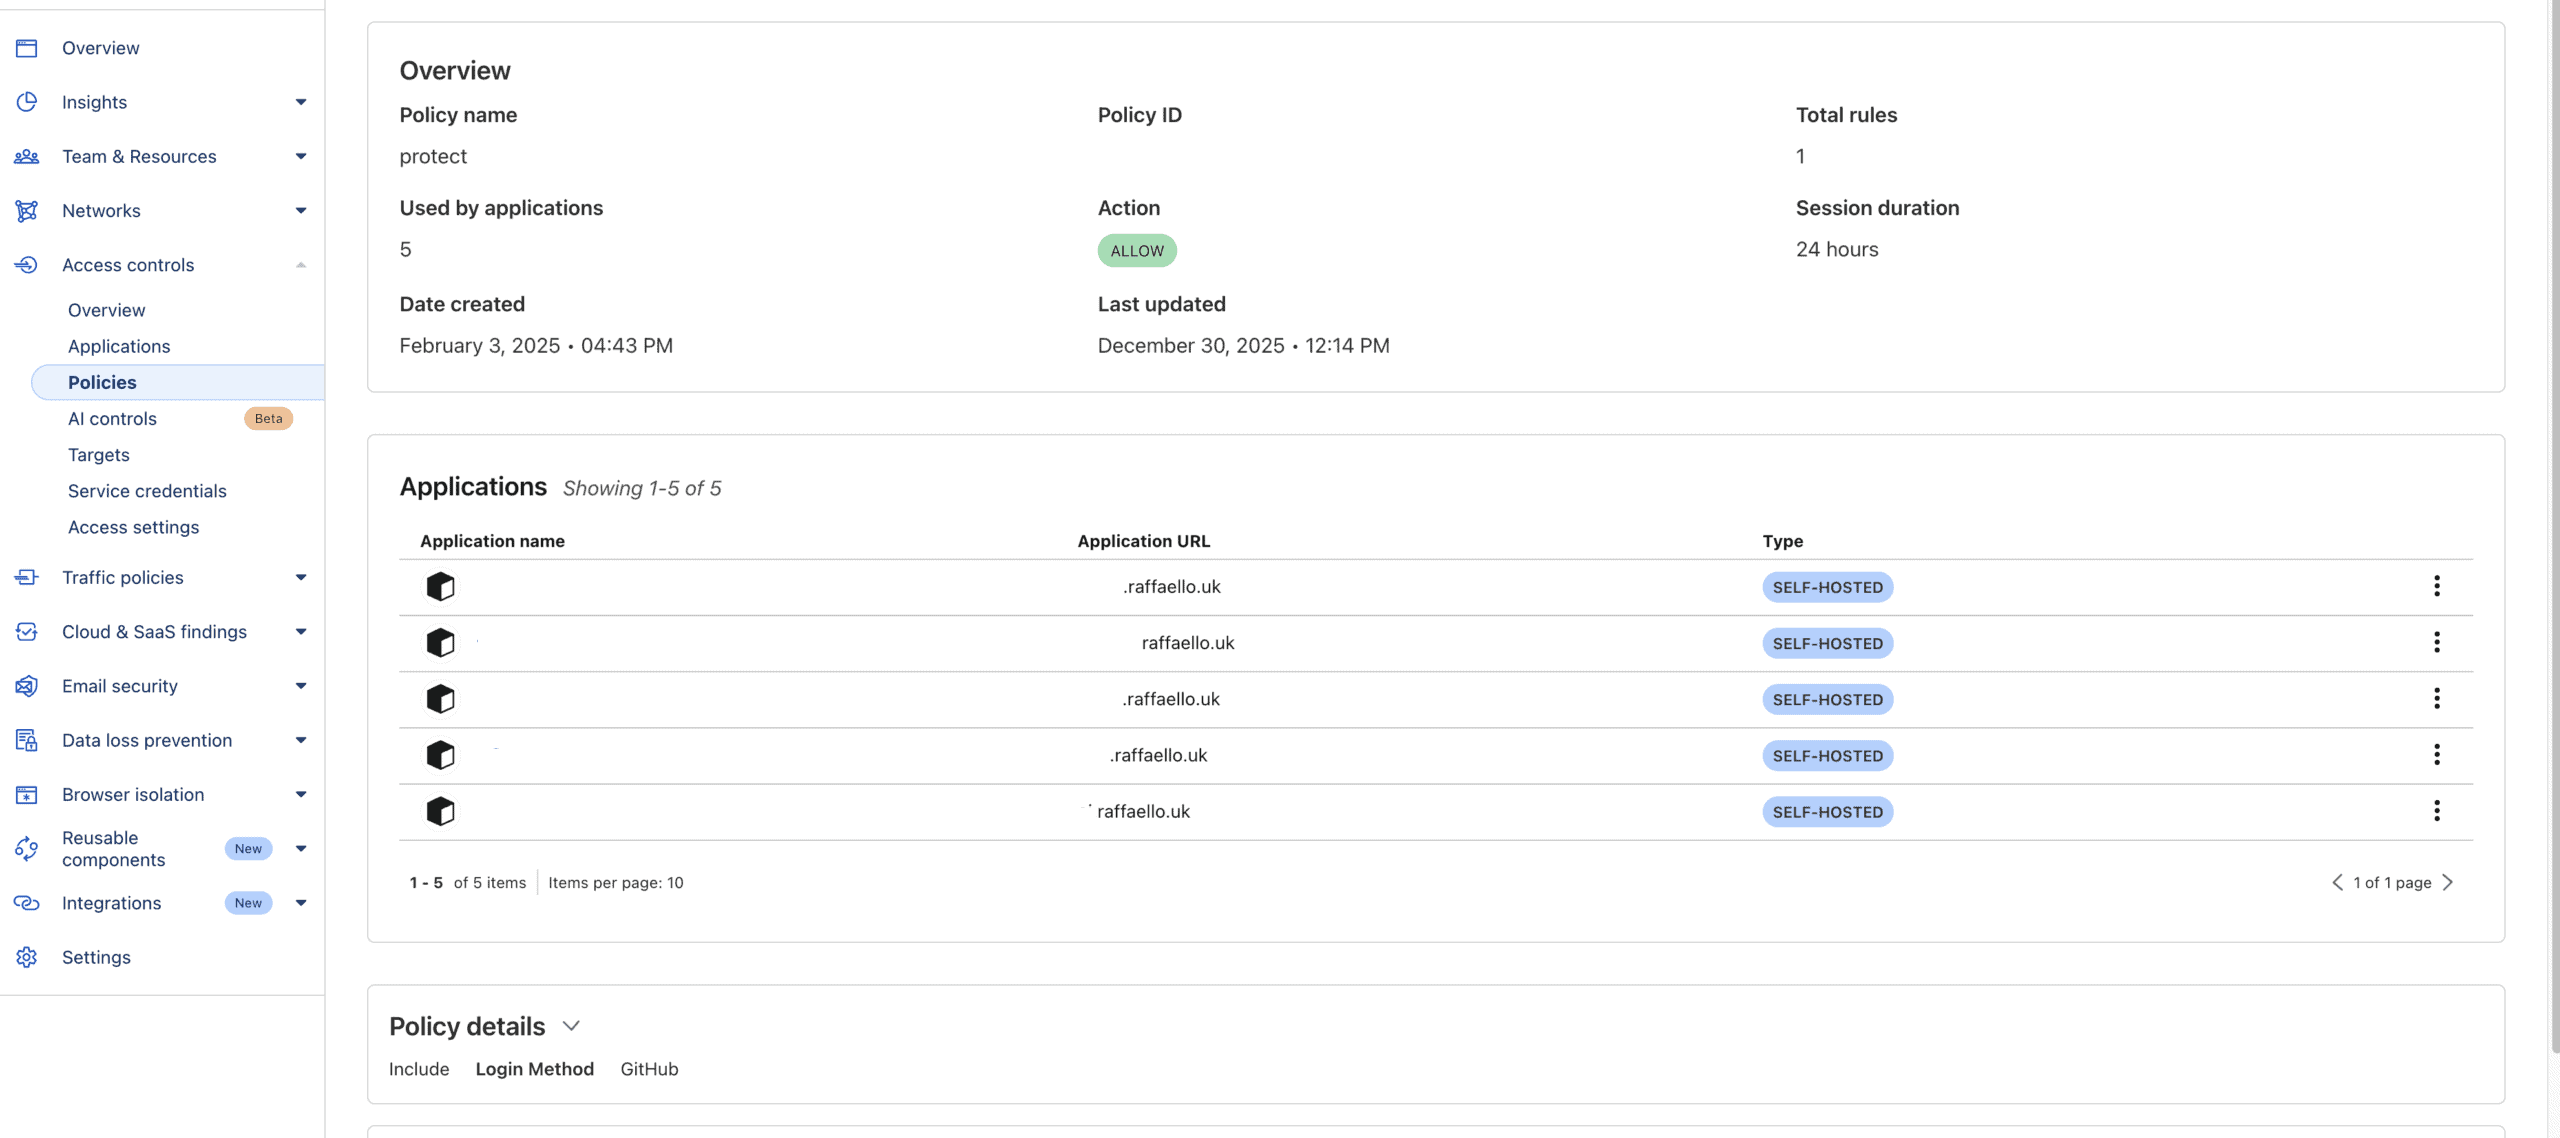Viewport: 2560px width, 1138px height.
Task: Click the Email security label
Action: click(120, 686)
